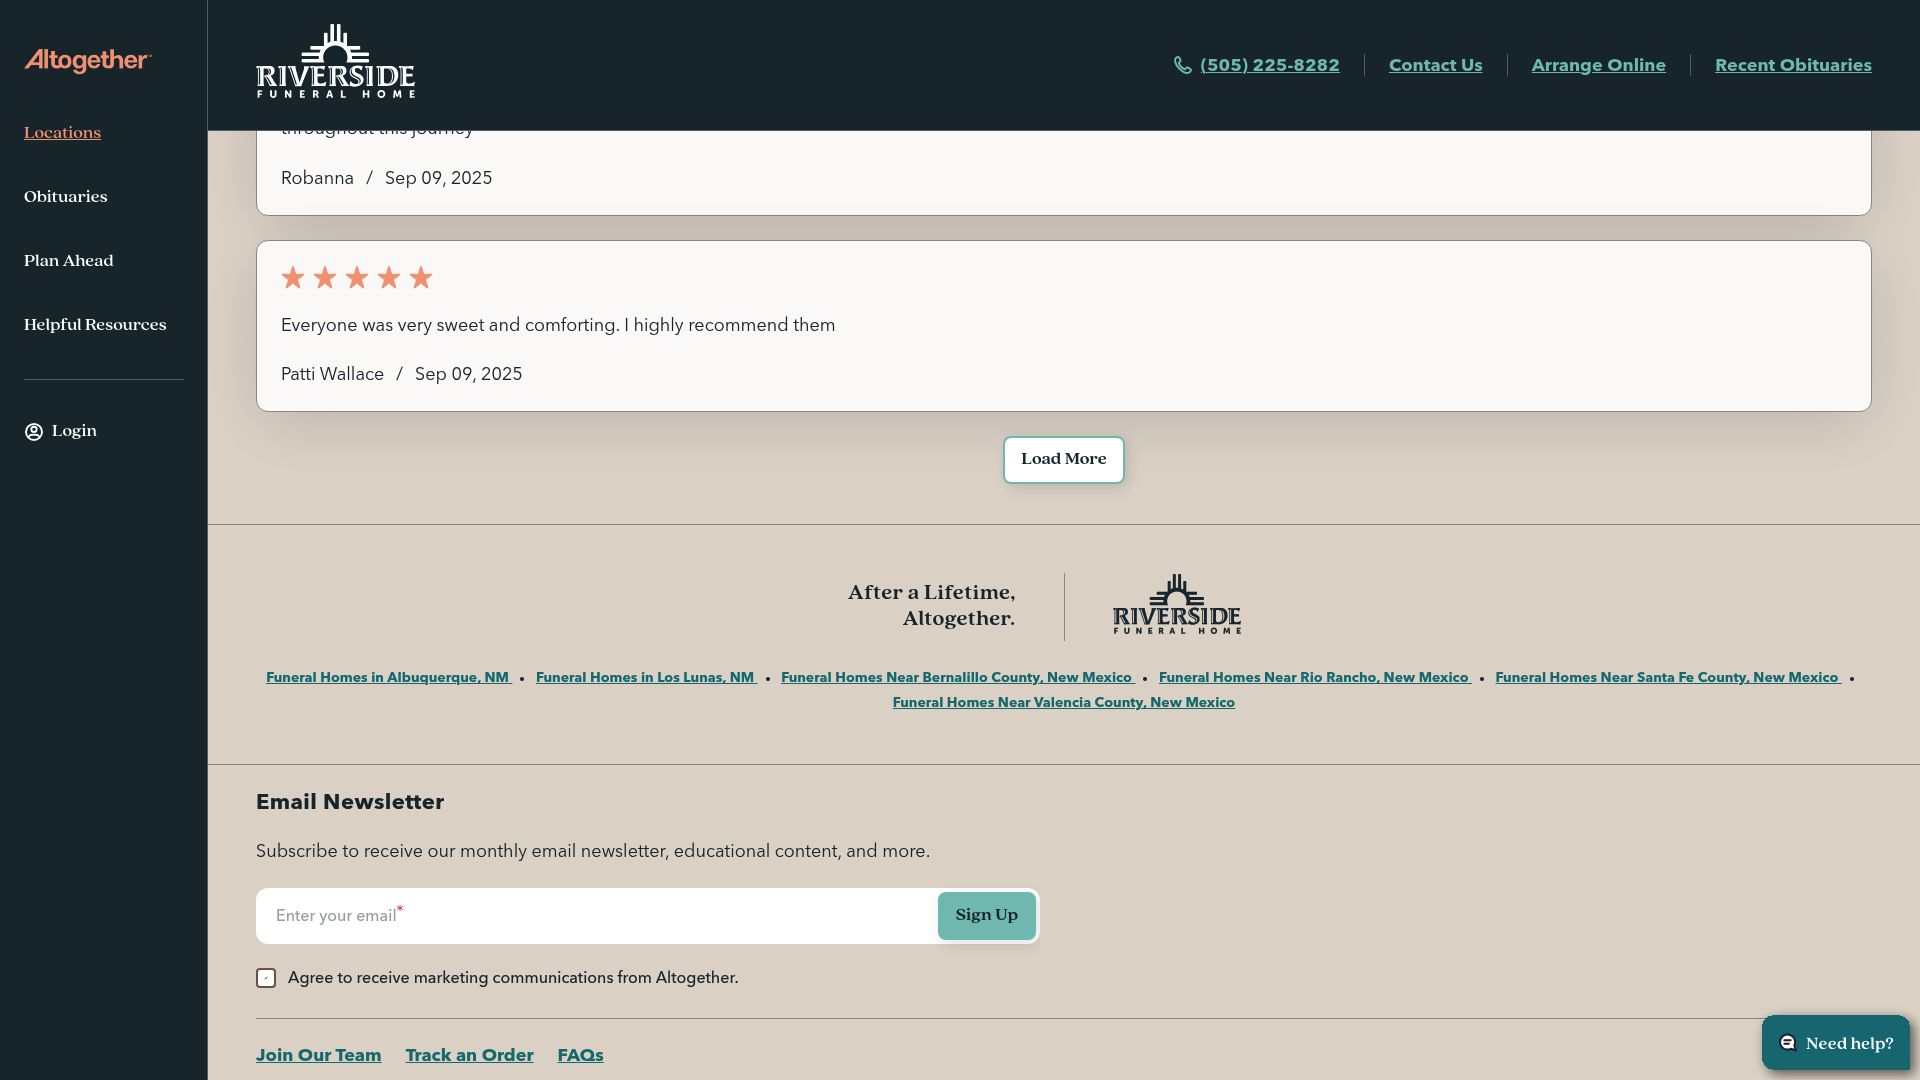Click the Riverside Funeral Home header logo

pyautogui.click(x=335, y=62)
